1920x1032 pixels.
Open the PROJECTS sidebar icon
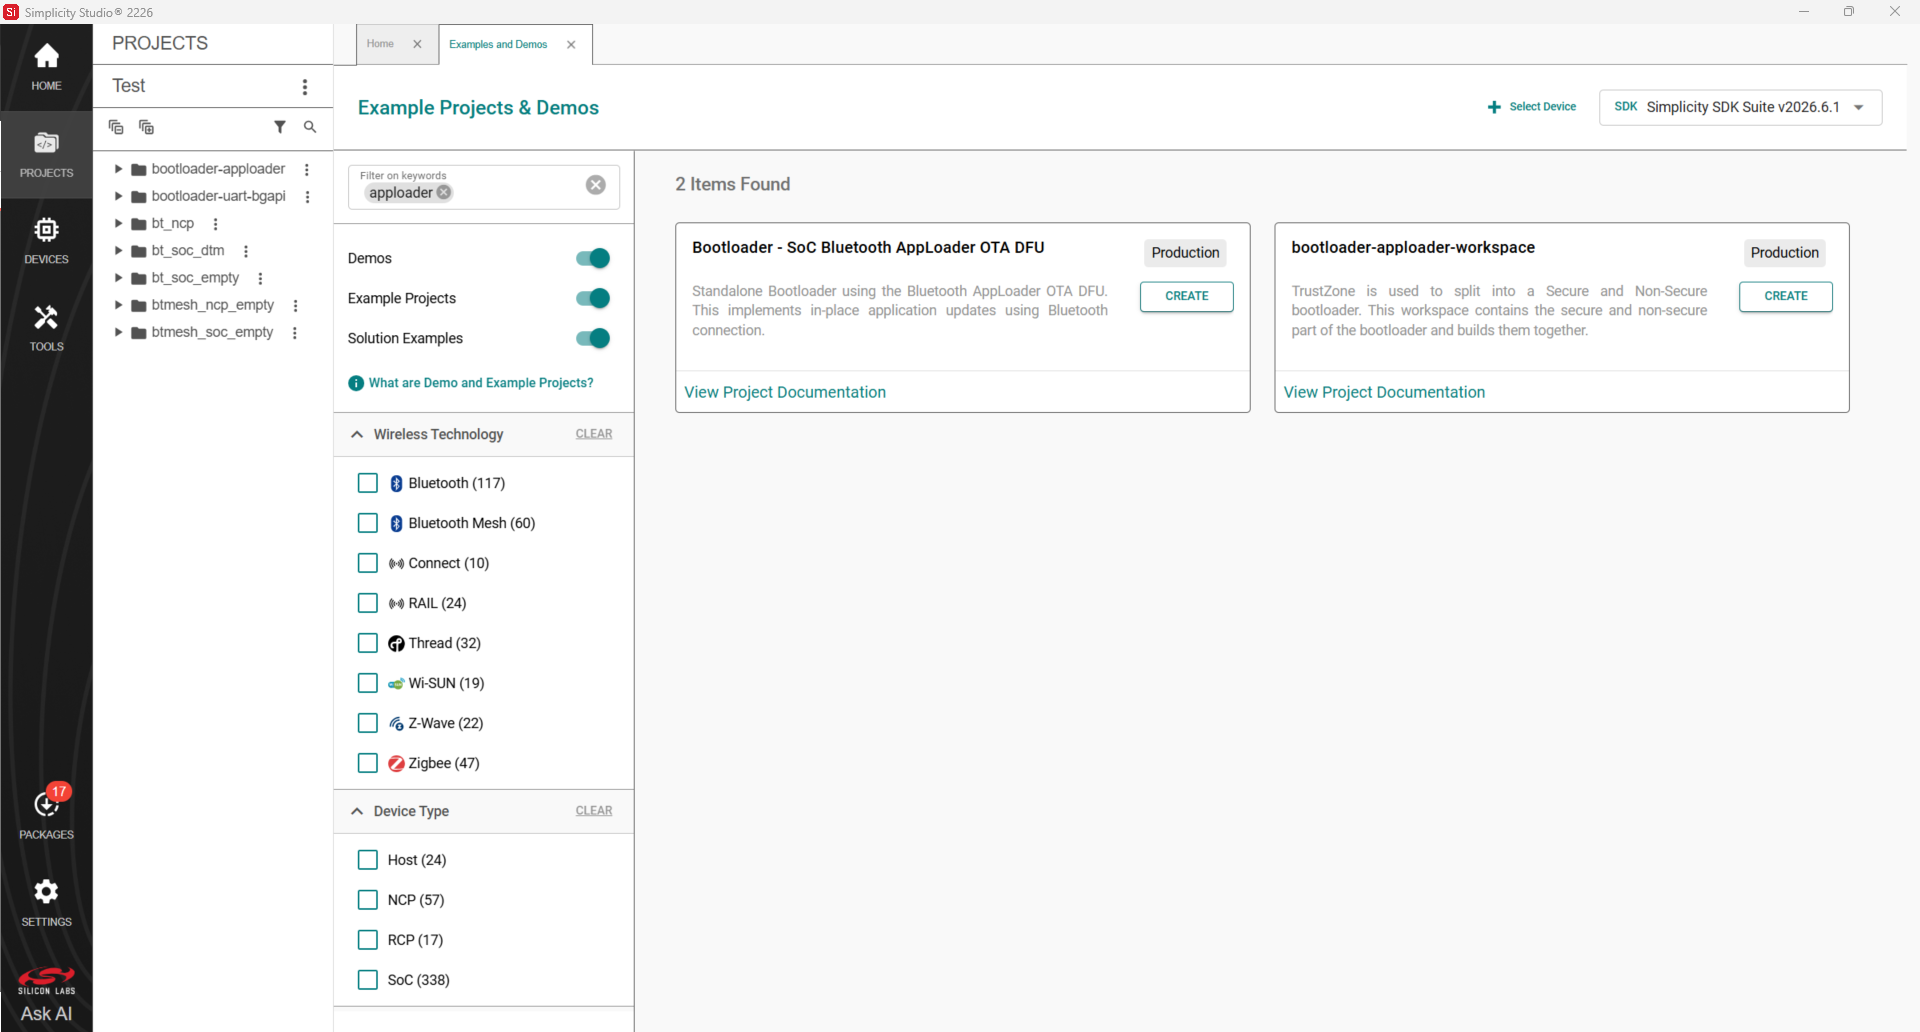pos(46,154)
